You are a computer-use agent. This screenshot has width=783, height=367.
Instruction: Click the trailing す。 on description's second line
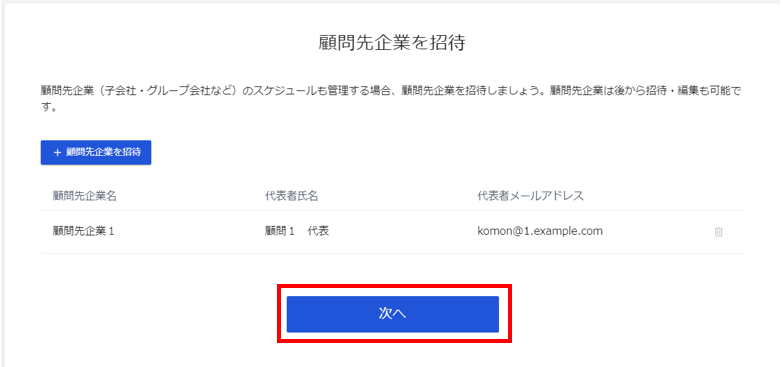(x=48, y=108)
